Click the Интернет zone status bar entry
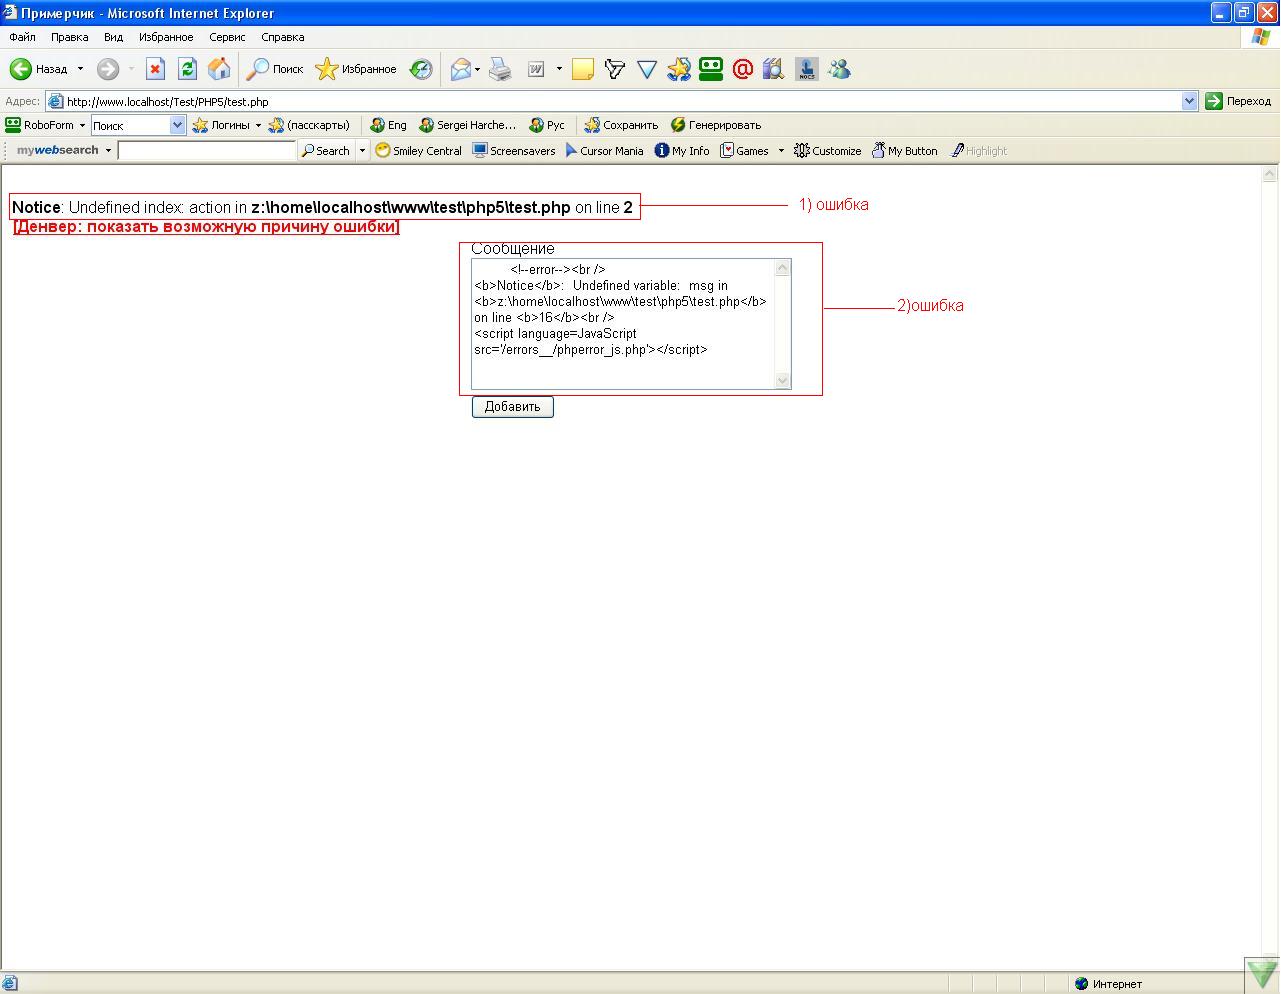This screenshot has width=1281, height=994. (1109, 984)
